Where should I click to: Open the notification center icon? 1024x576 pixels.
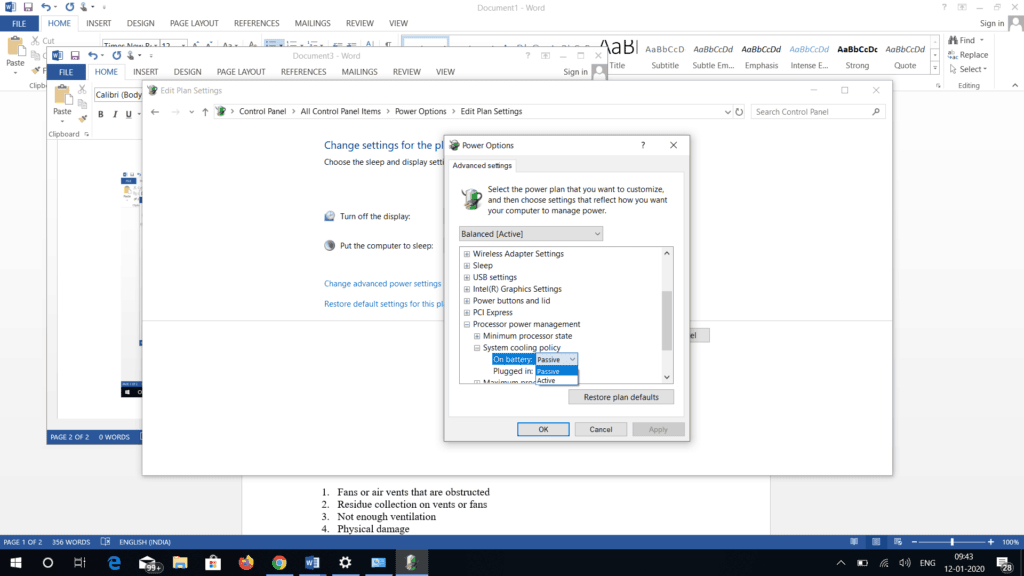point(1004,562)
